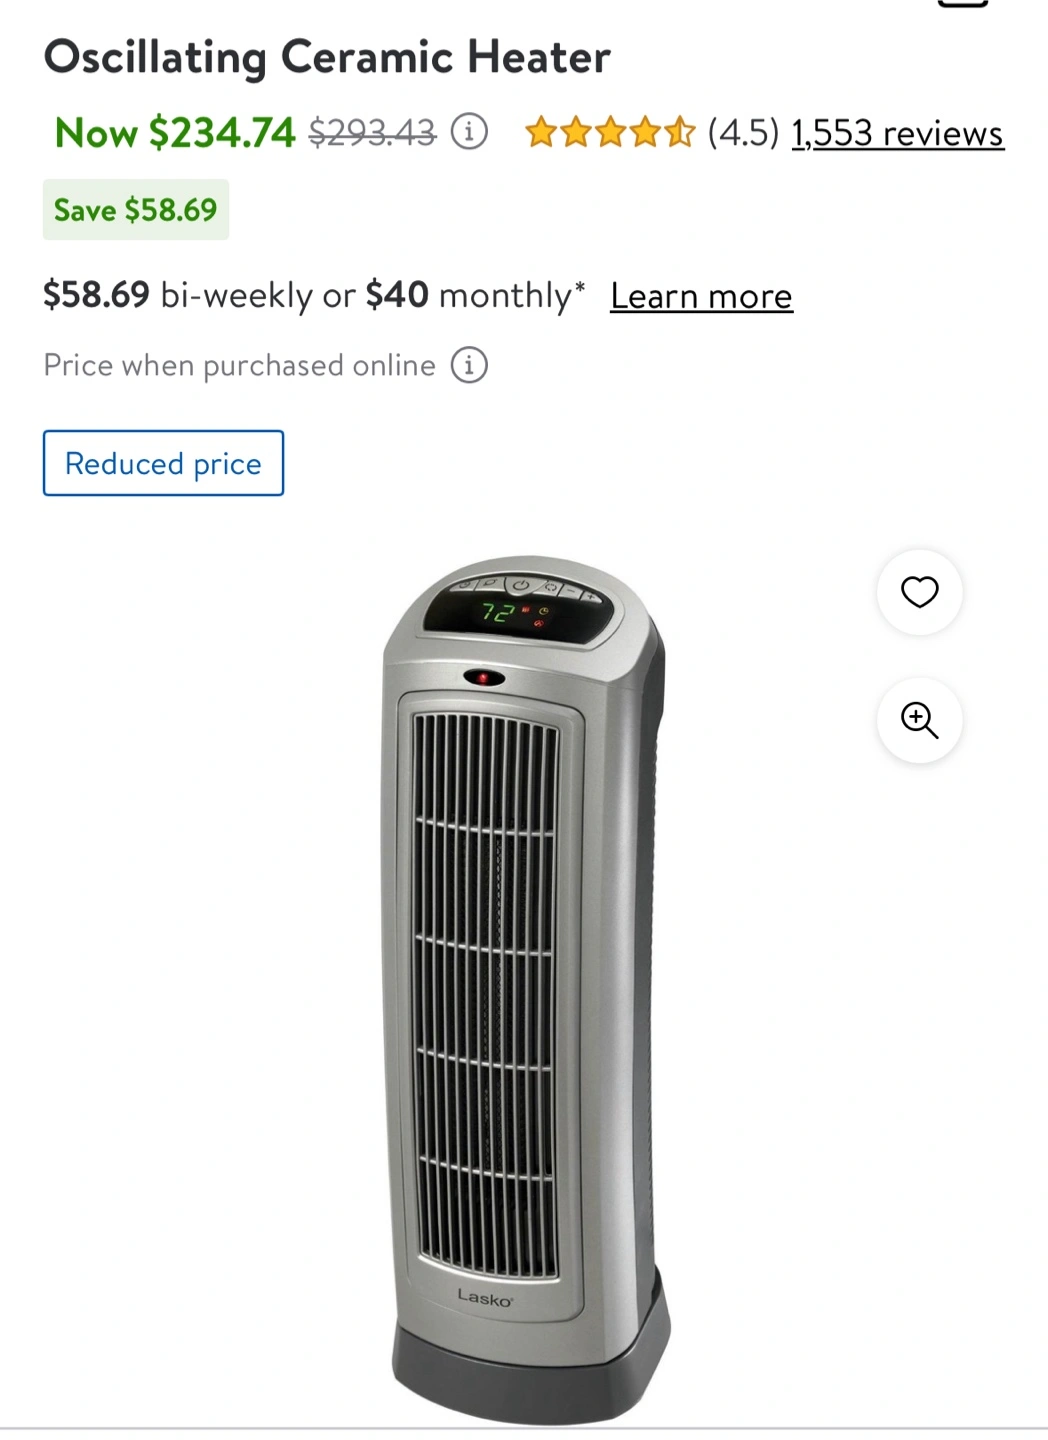Tap the crossed-out $293.43 original price

point(372,132)
